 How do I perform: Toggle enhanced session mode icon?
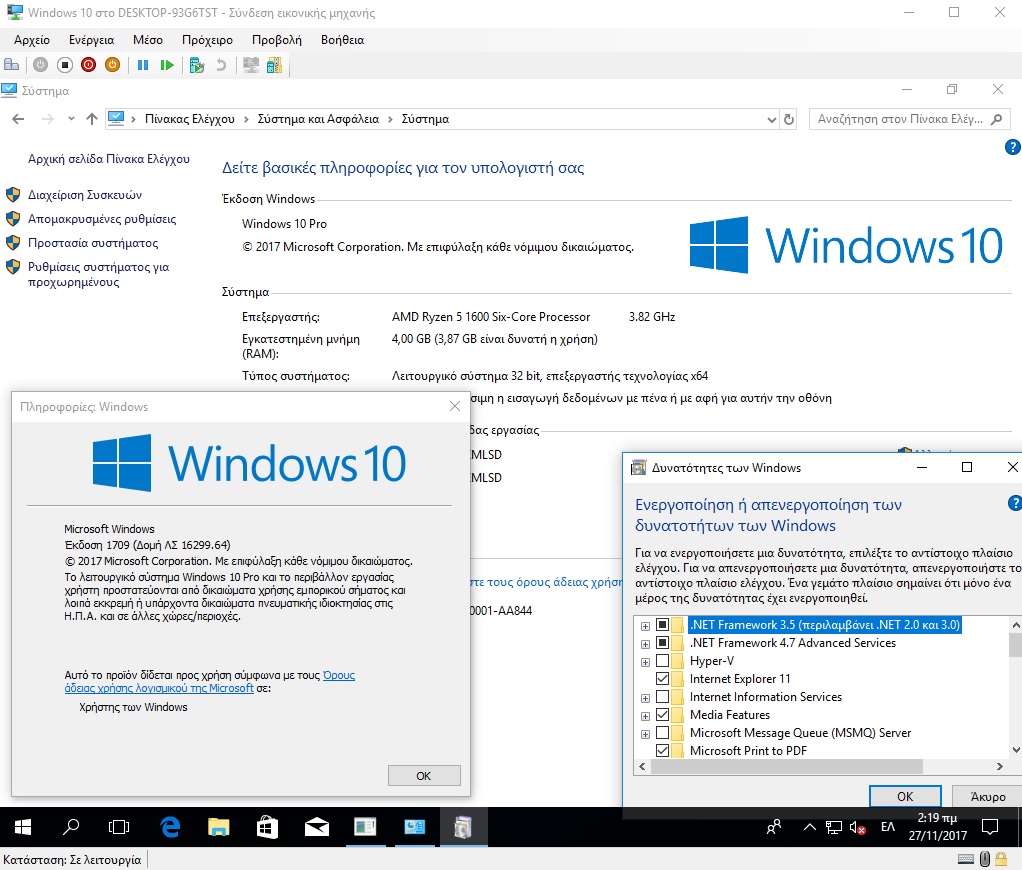coord(251,65)
